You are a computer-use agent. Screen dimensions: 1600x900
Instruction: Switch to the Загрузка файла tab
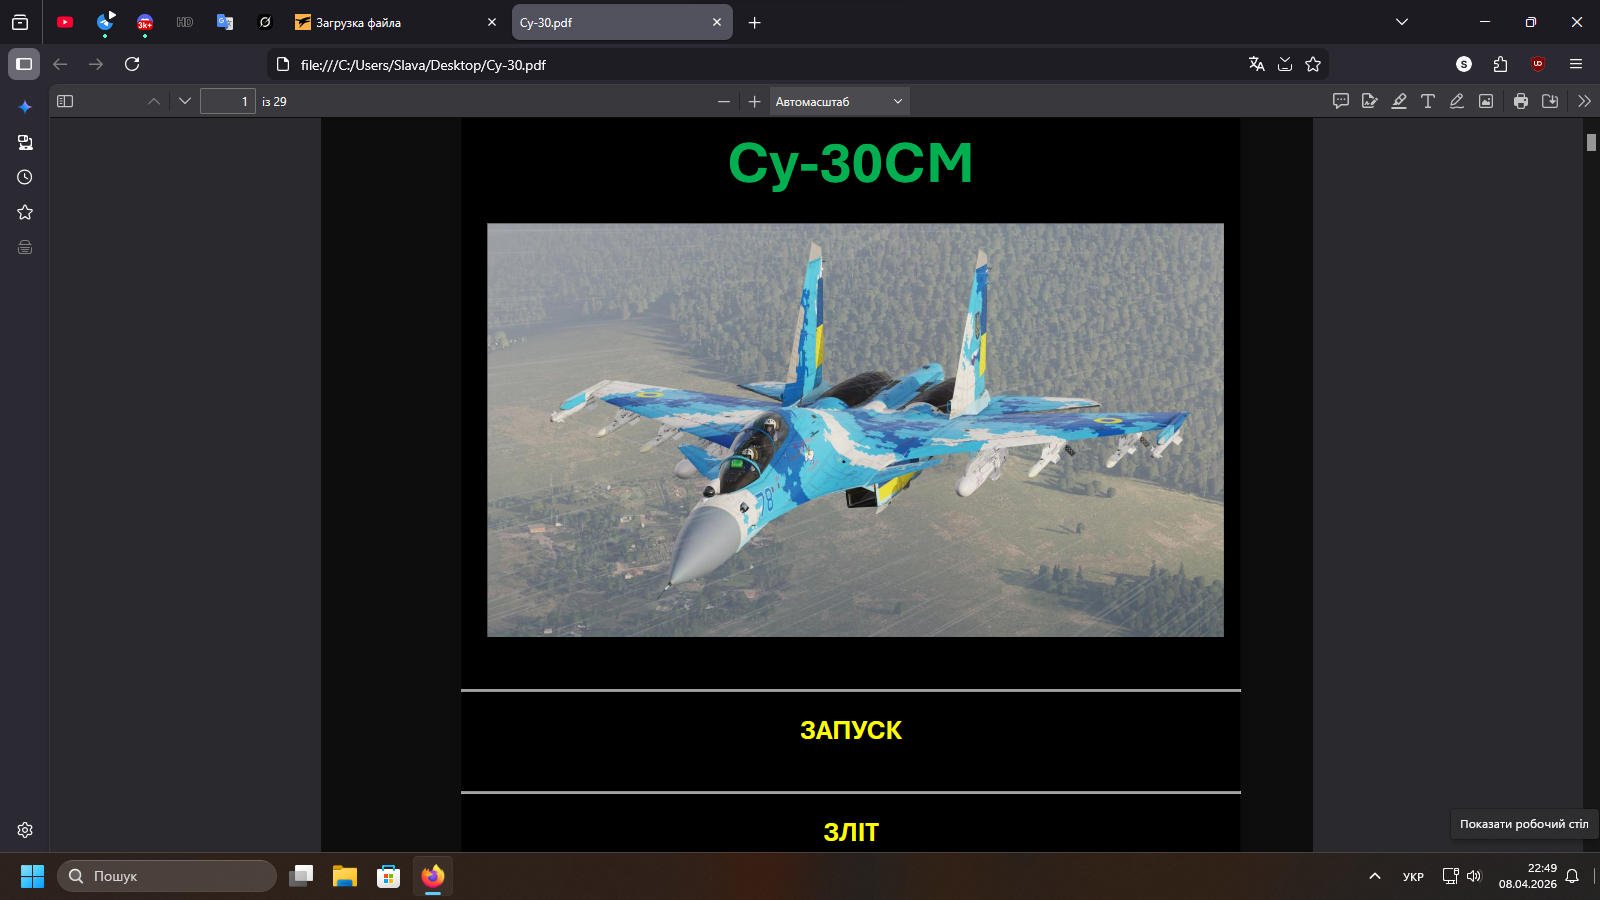tap(396, 22)
